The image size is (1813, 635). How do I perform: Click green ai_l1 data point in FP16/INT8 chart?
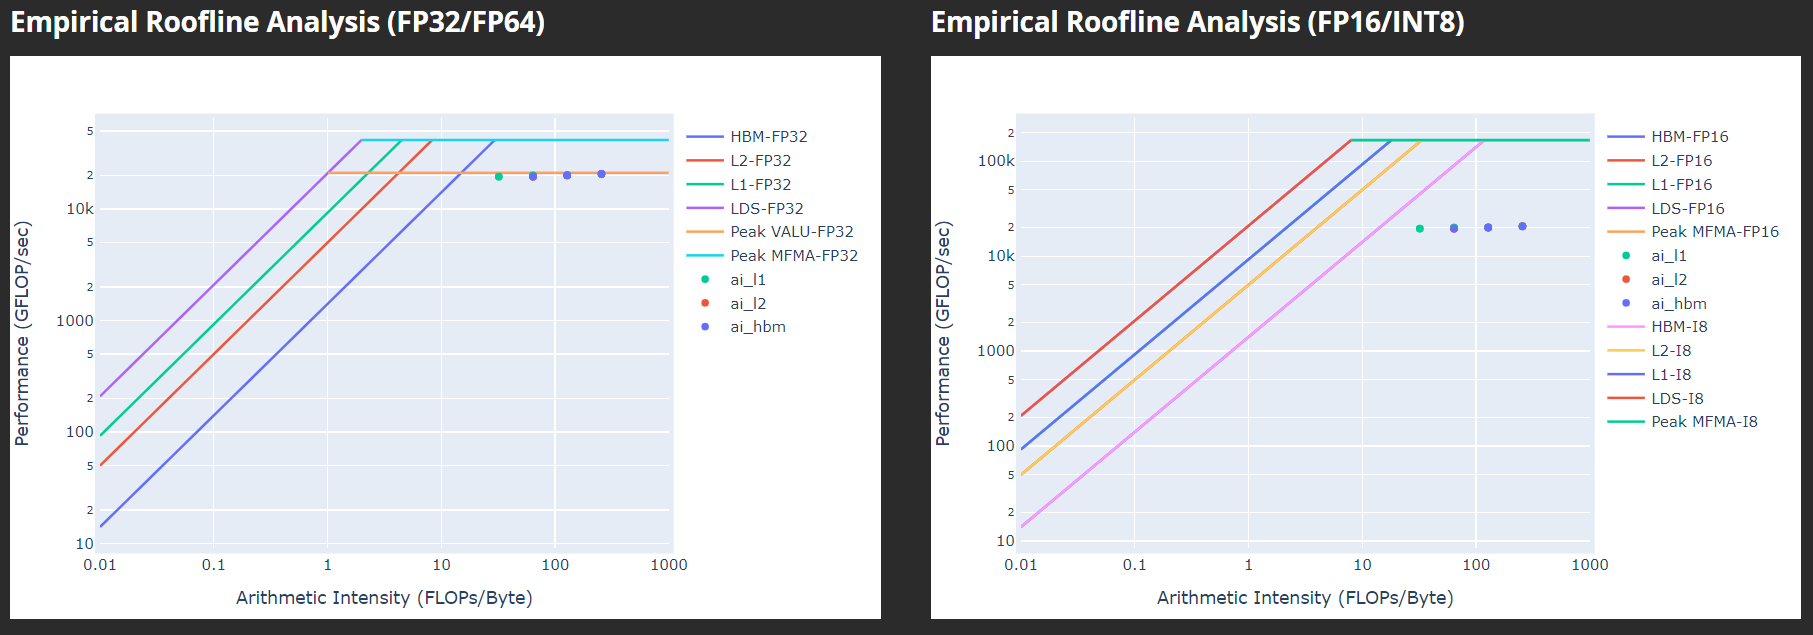[x=1420, y=229]
